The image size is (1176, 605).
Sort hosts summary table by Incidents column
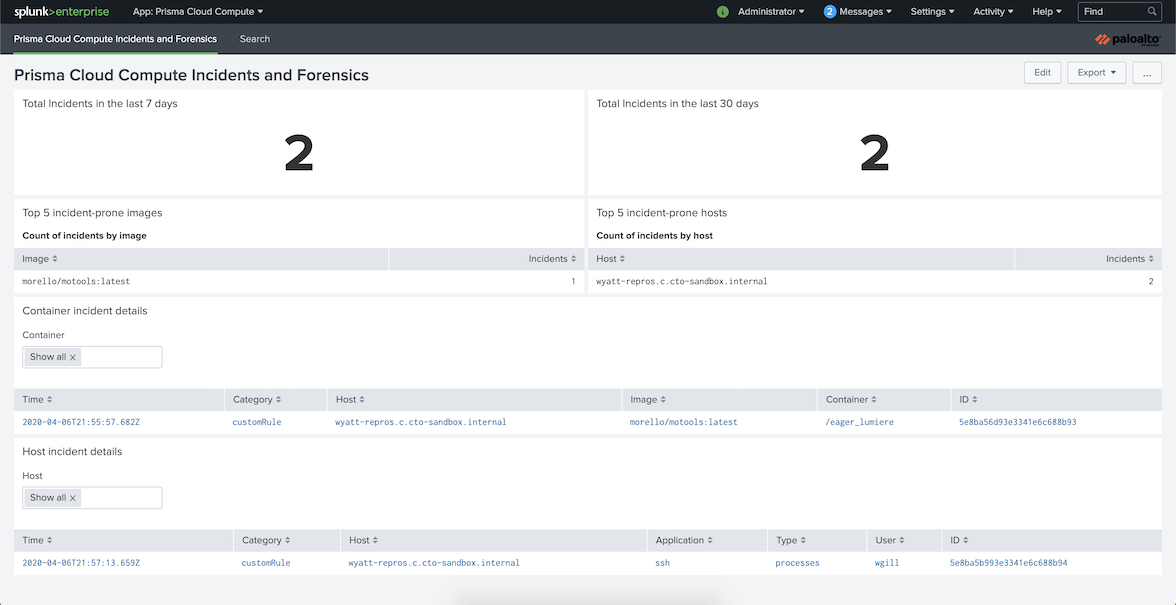[x=1130, y=259]
